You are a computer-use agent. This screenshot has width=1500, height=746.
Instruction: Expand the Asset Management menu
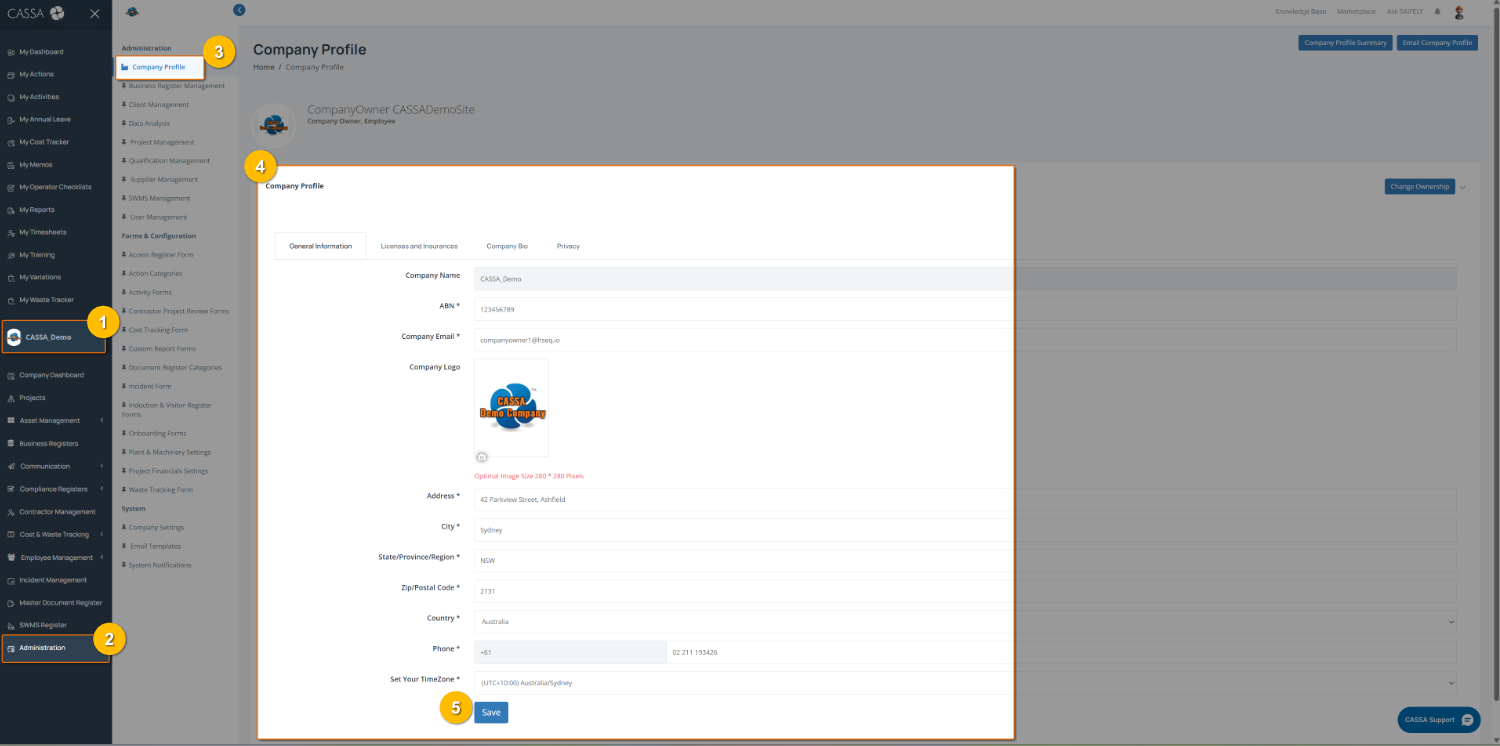[x=55, y=421]
